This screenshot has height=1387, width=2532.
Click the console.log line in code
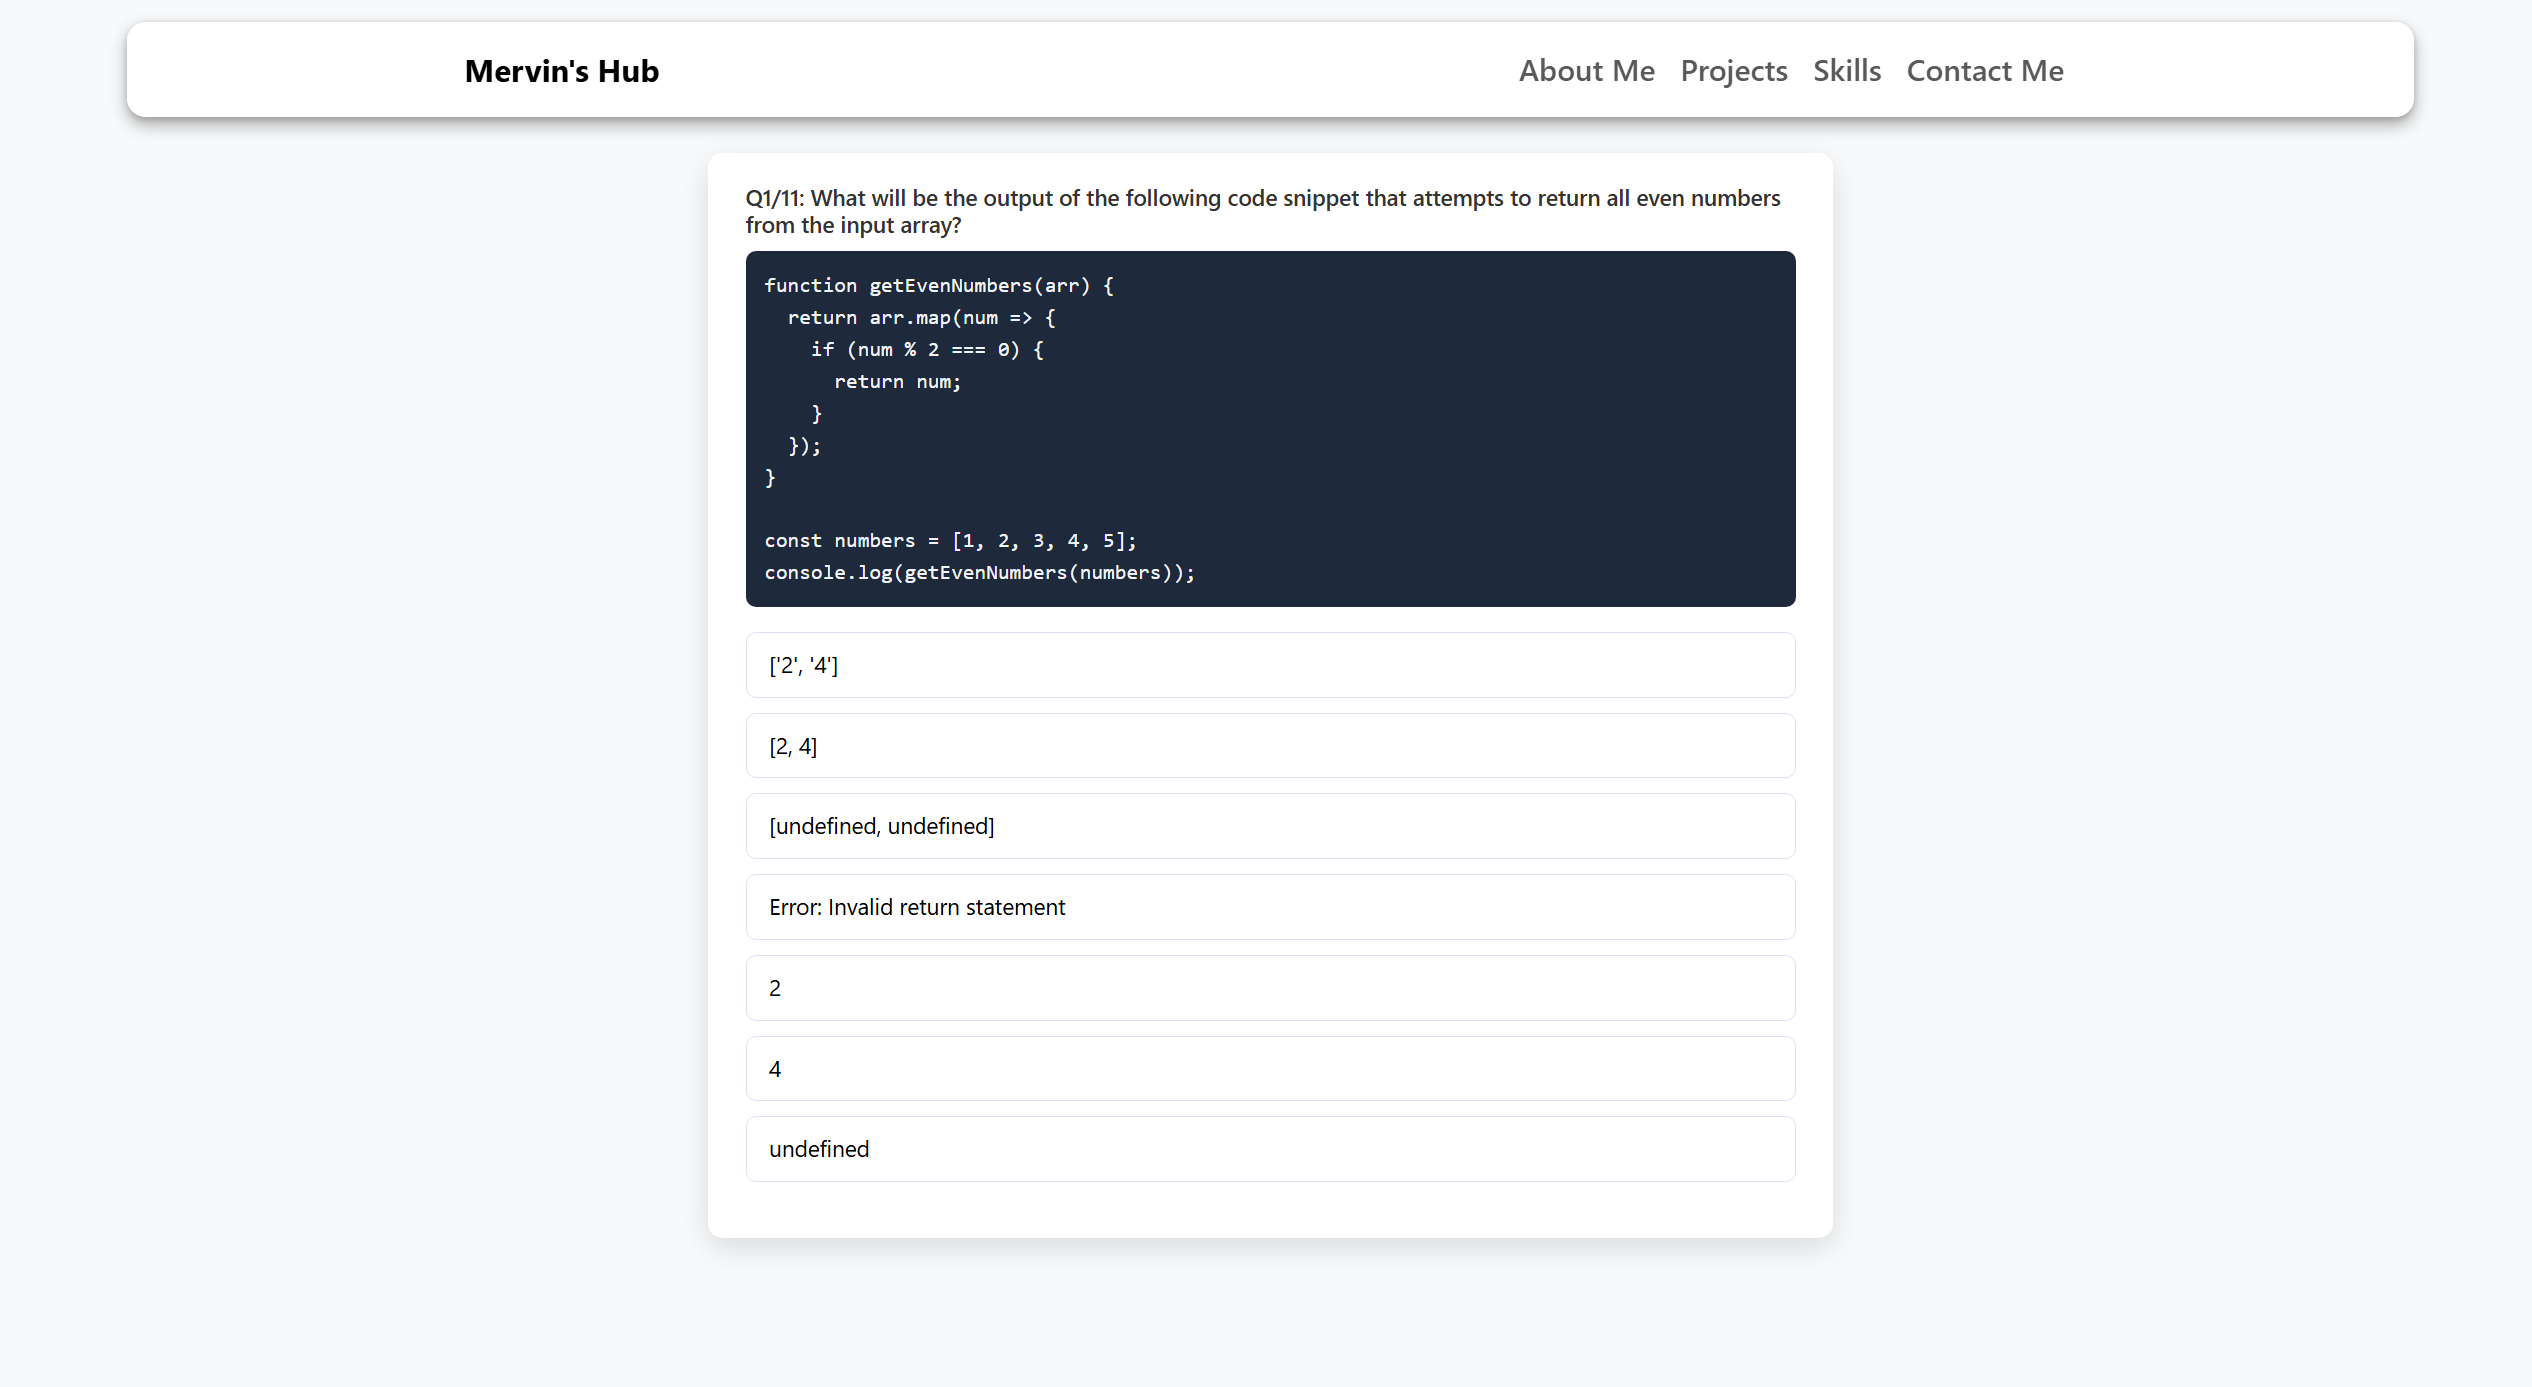point(979,572)
